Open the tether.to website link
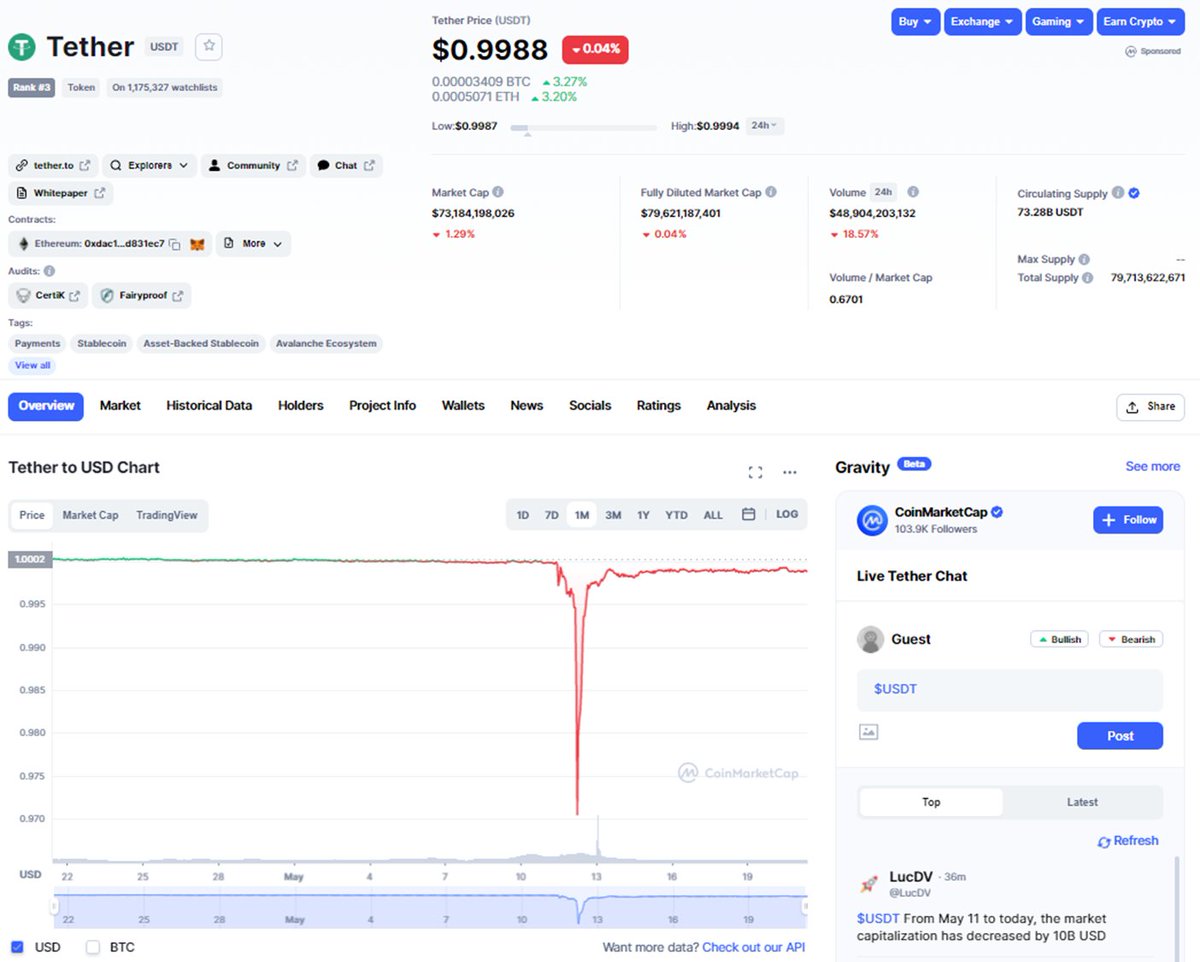Image resolution: width=1200 pixels, height=962 pixels. (x=53, y=165)
